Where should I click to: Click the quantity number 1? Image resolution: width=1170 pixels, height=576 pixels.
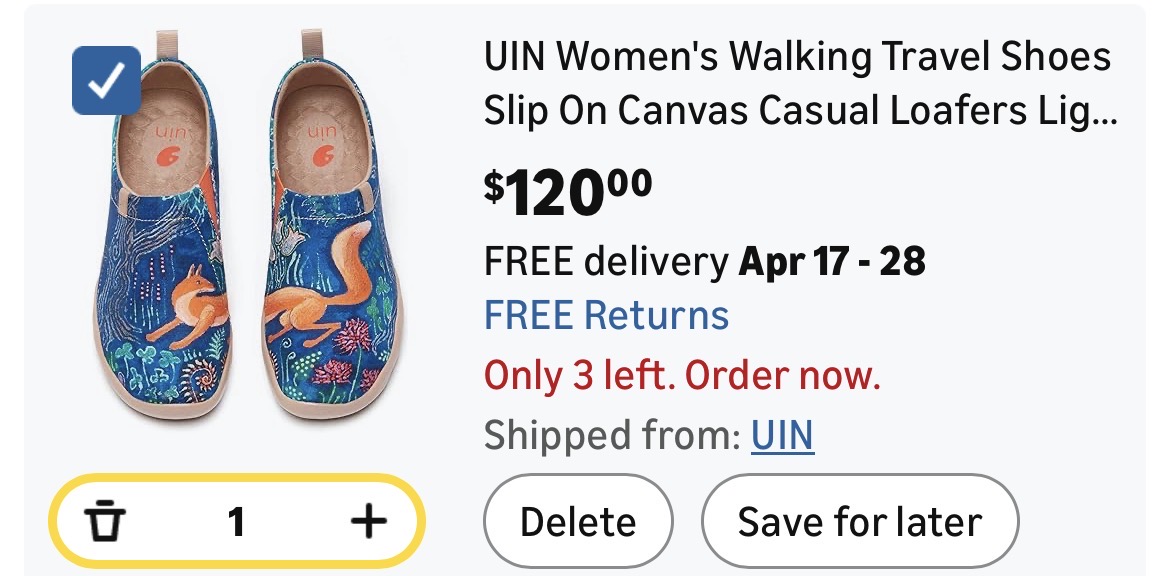coord(236,521)
